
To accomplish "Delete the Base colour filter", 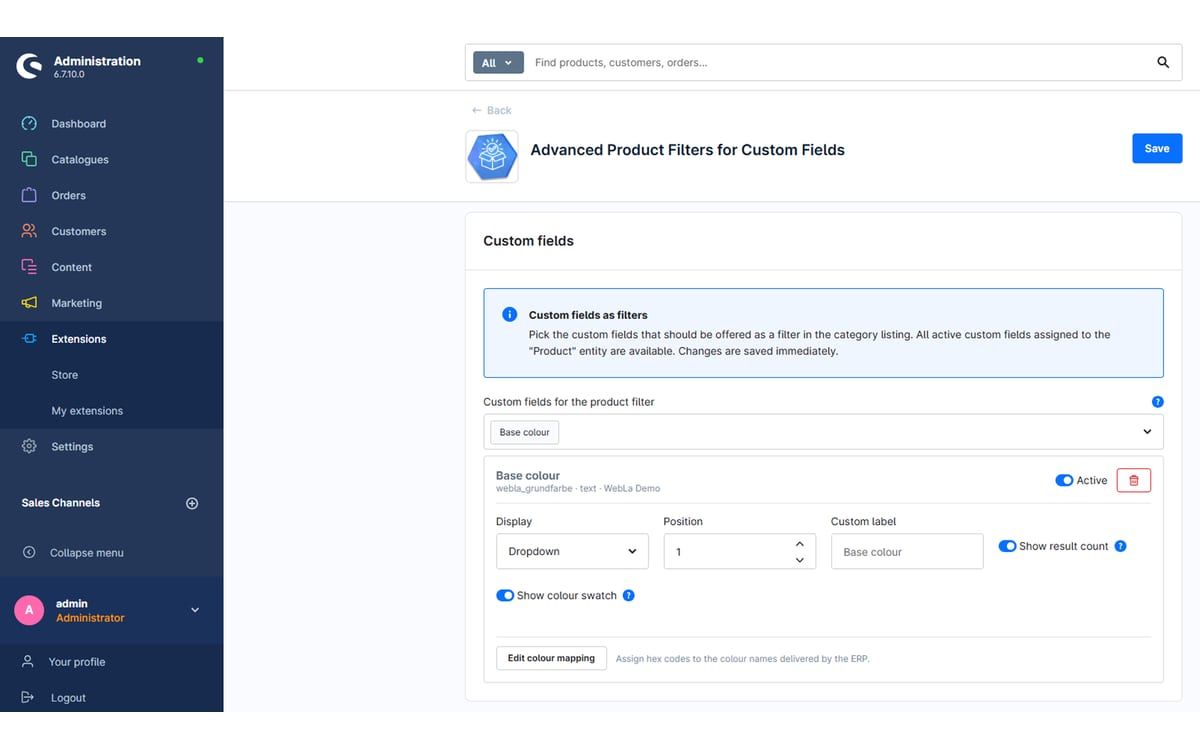I will (1133, 480).
